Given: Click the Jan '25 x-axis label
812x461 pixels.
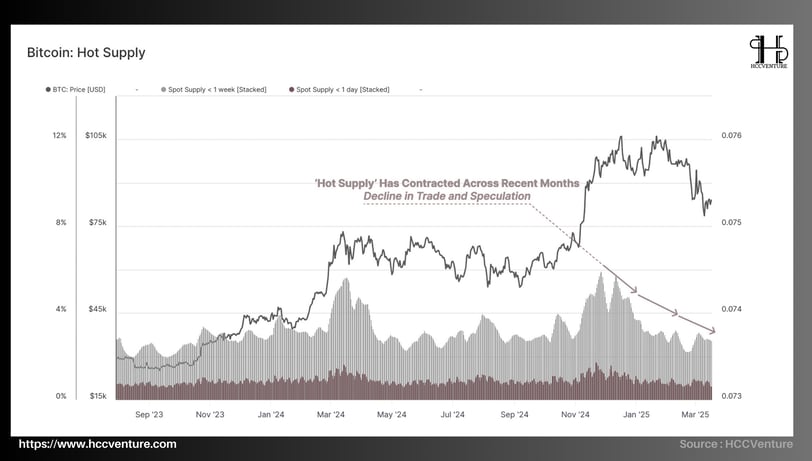Looking at the screenshot, I should (636, 414).
